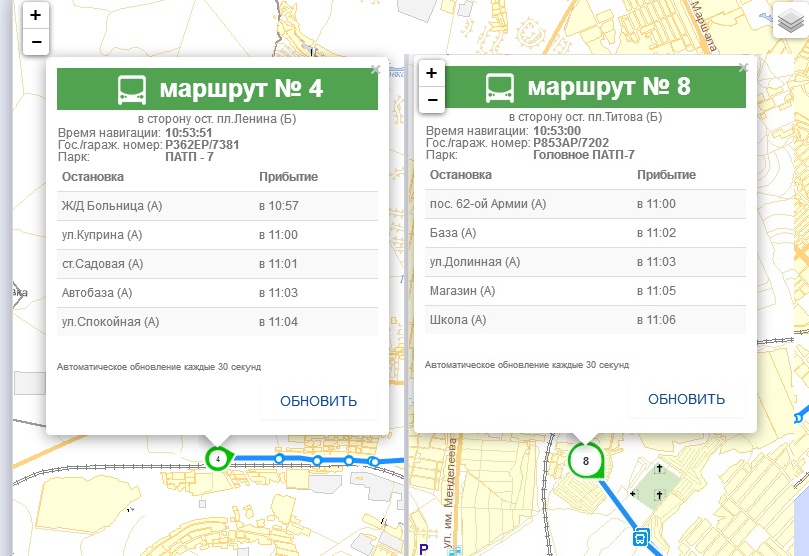Screen dimensions: 809x556
Task: Select Автобаза (А) stop row
Action: click(x=217, y=292)
